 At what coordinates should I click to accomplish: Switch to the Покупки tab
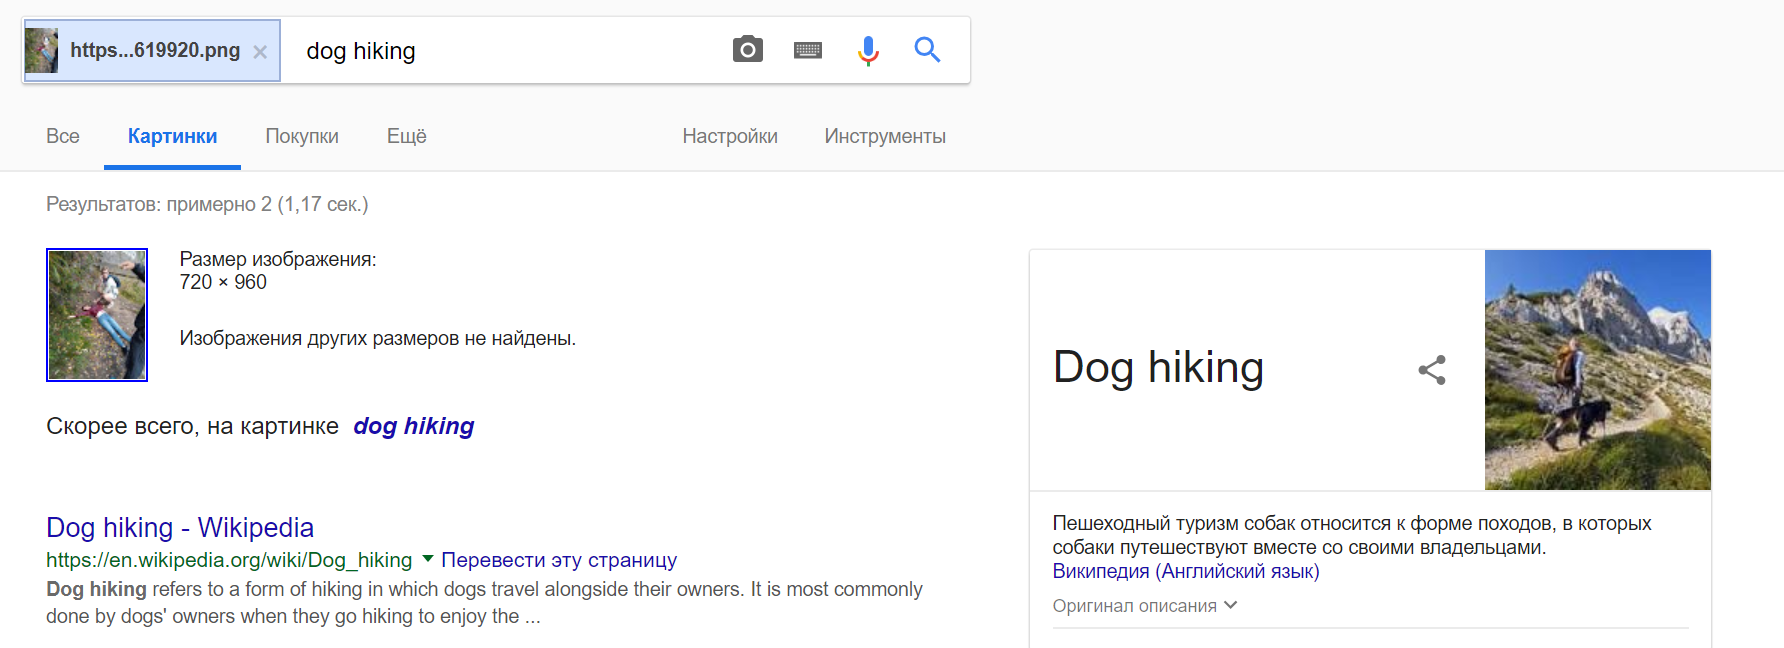point(302,136)
